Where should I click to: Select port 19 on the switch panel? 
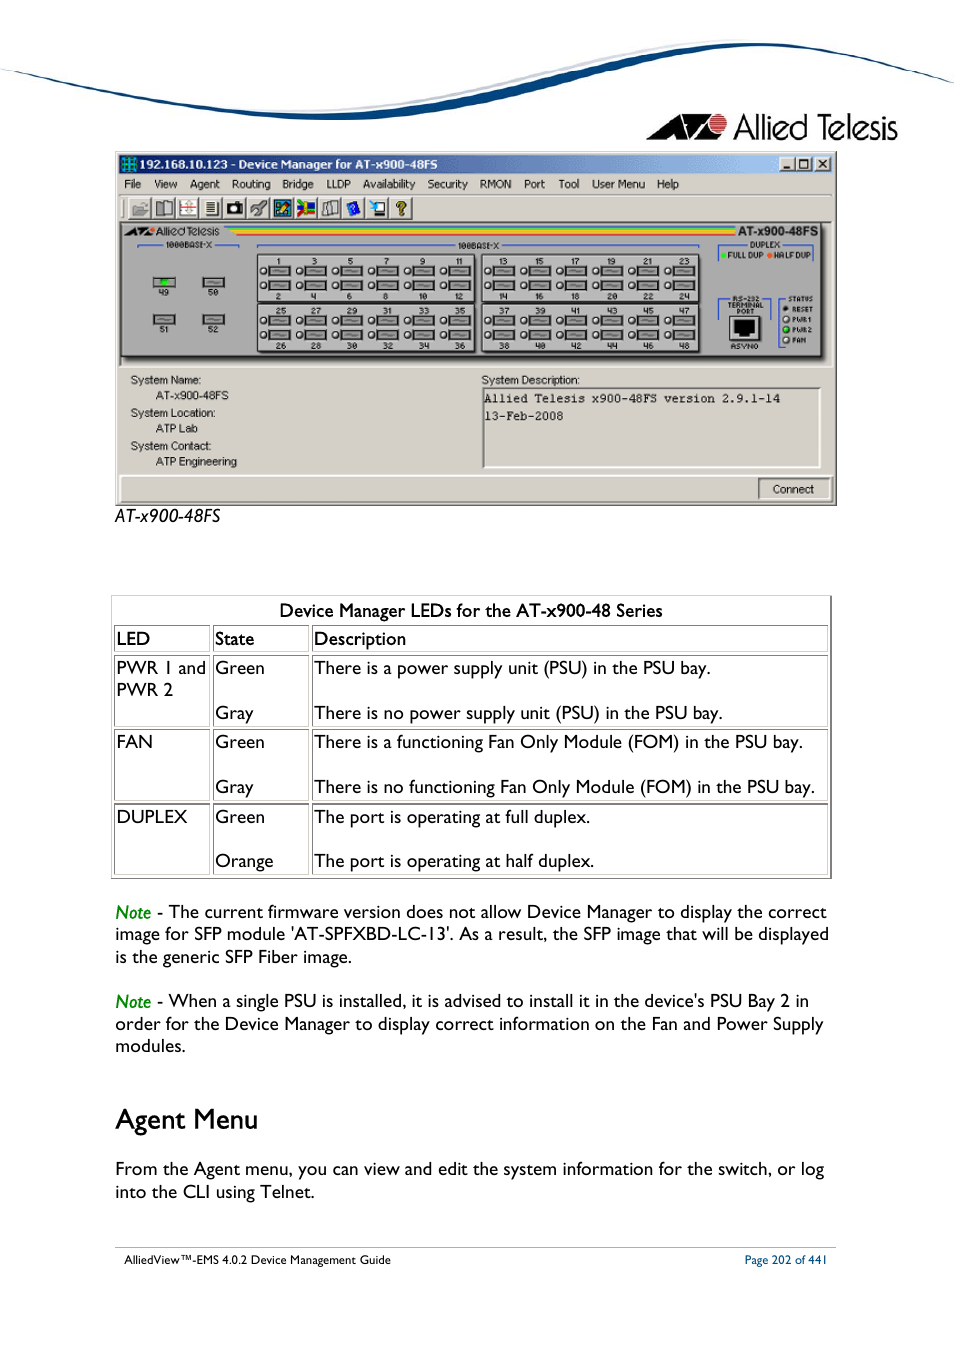coord(612,270)
